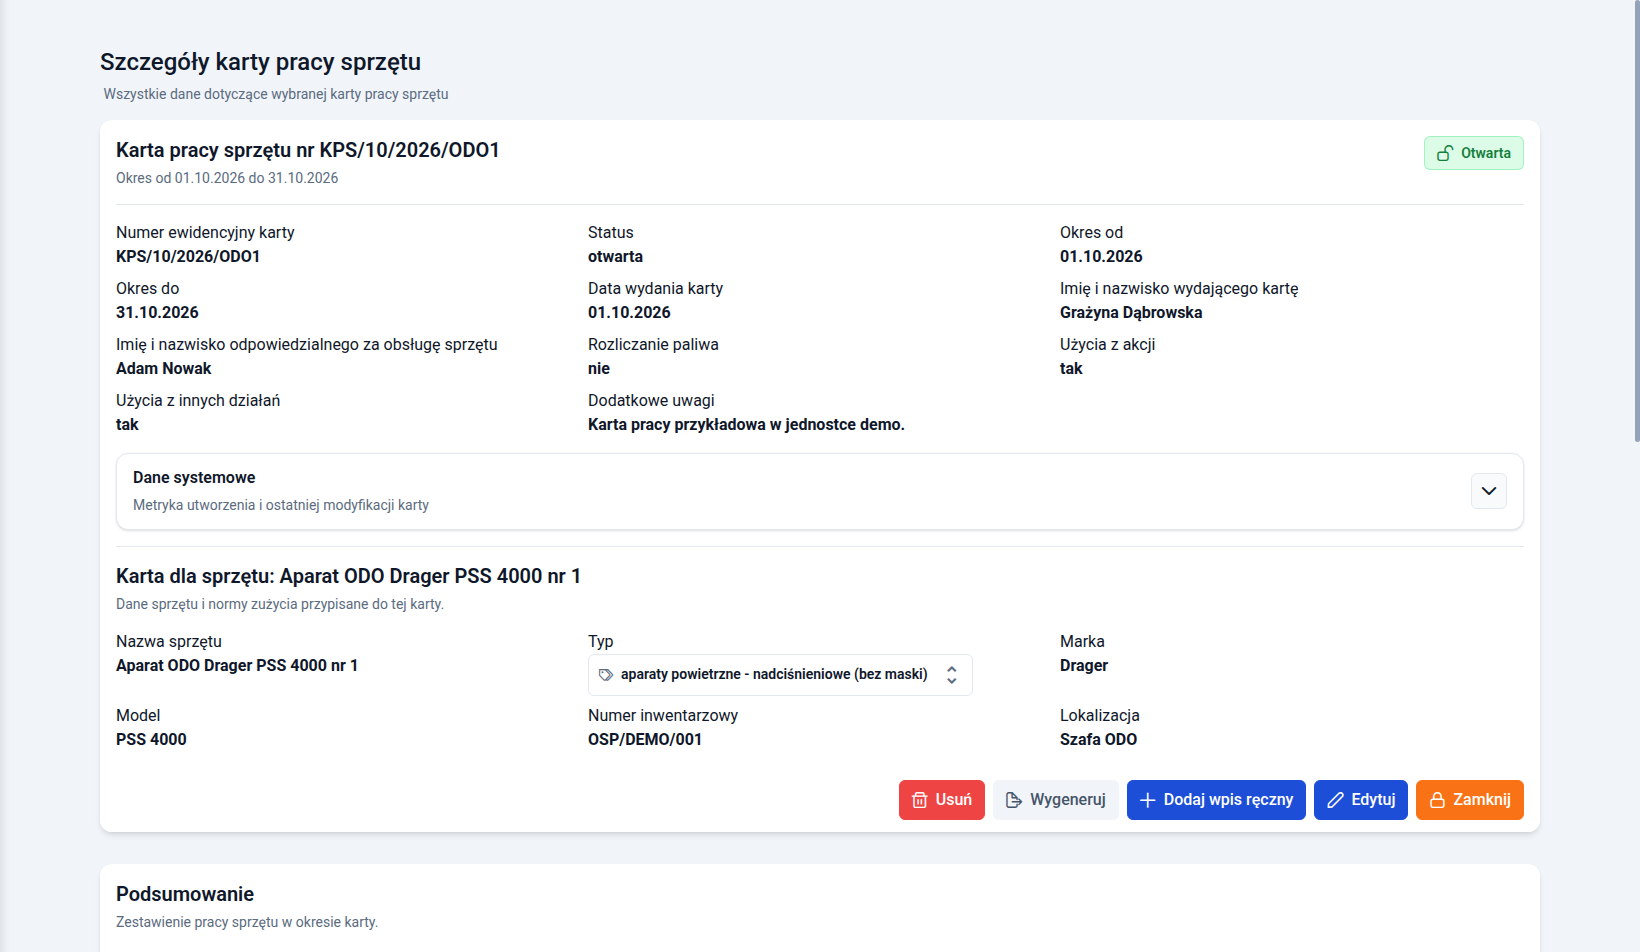This screenshot has height=952, width=1640.
Task: Click the Szczegóły karty pracy sprzętu title
Action: click(260, 62)
